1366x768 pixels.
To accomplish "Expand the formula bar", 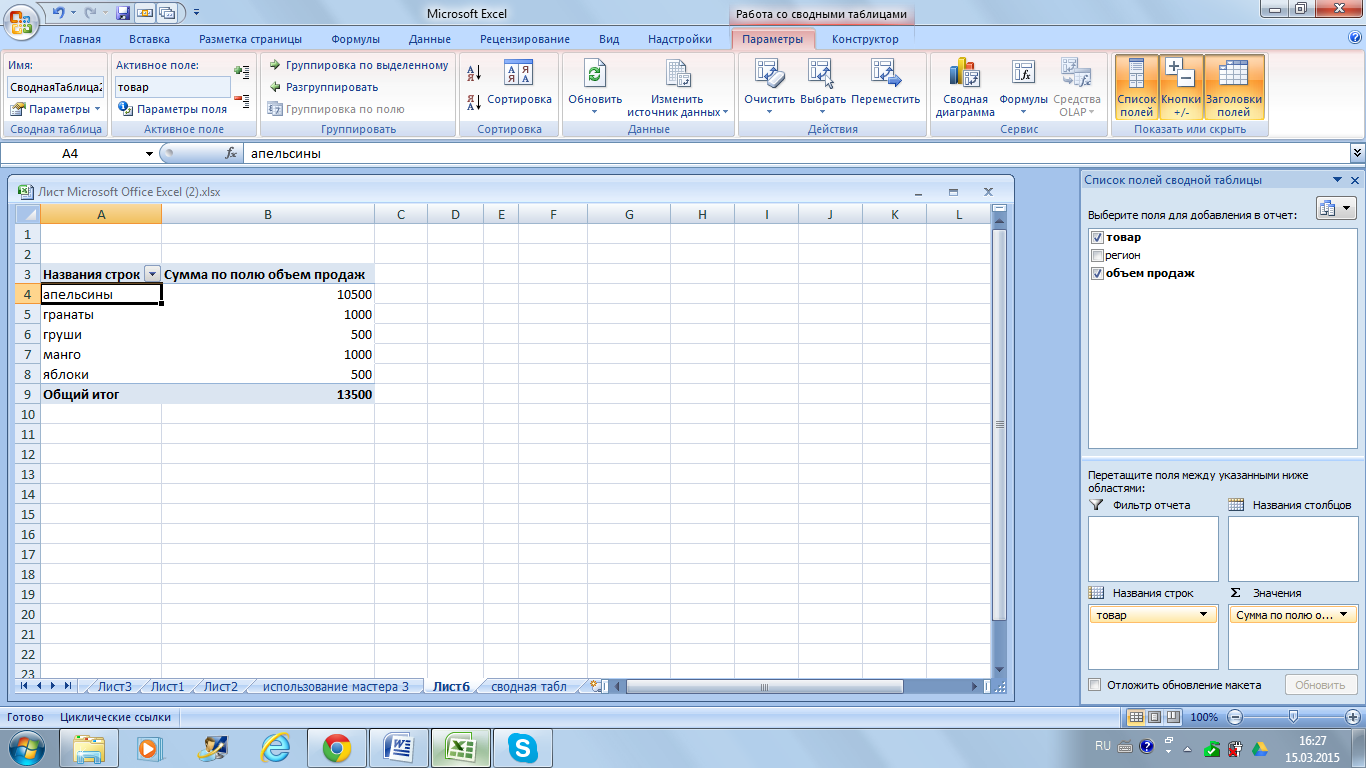I will (x=1357, y=154).
